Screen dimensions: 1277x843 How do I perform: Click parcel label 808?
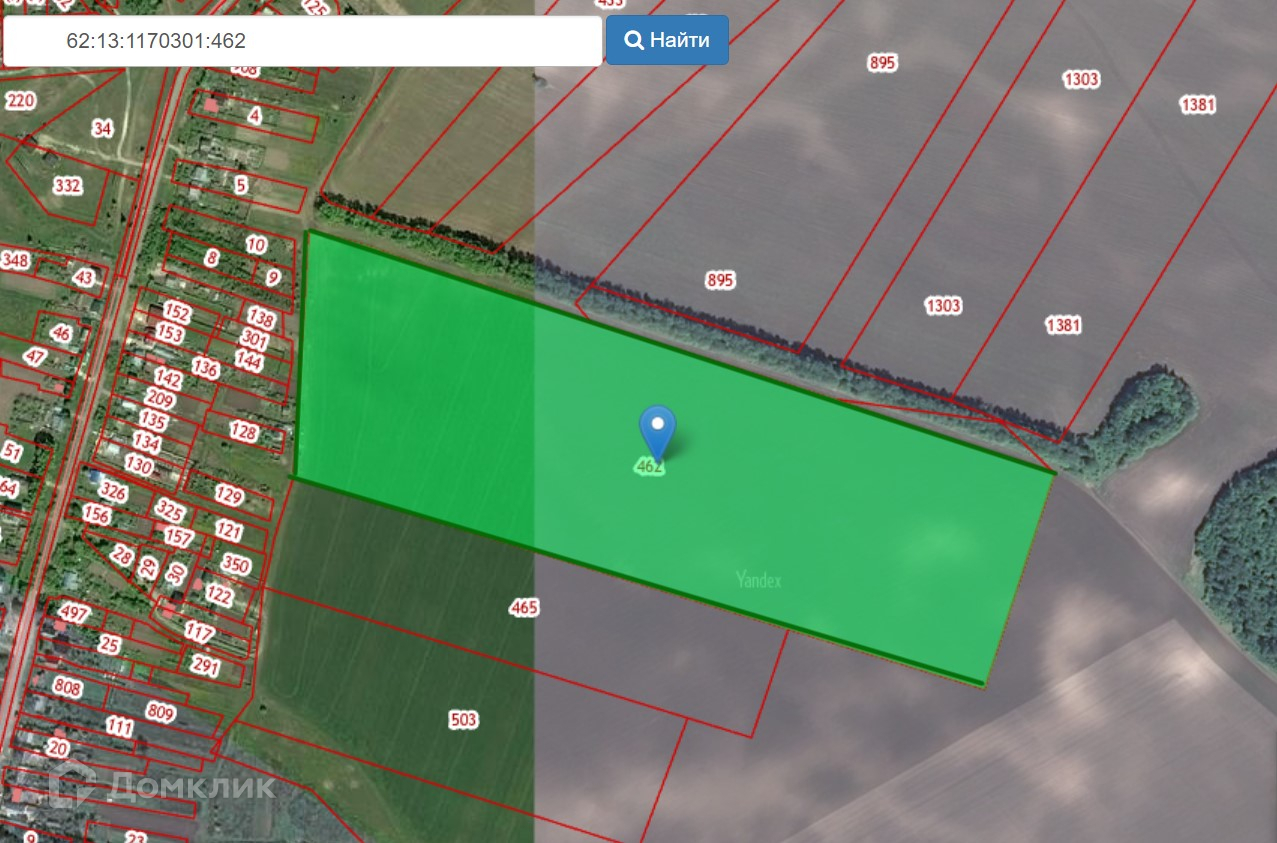click(67, 687)
